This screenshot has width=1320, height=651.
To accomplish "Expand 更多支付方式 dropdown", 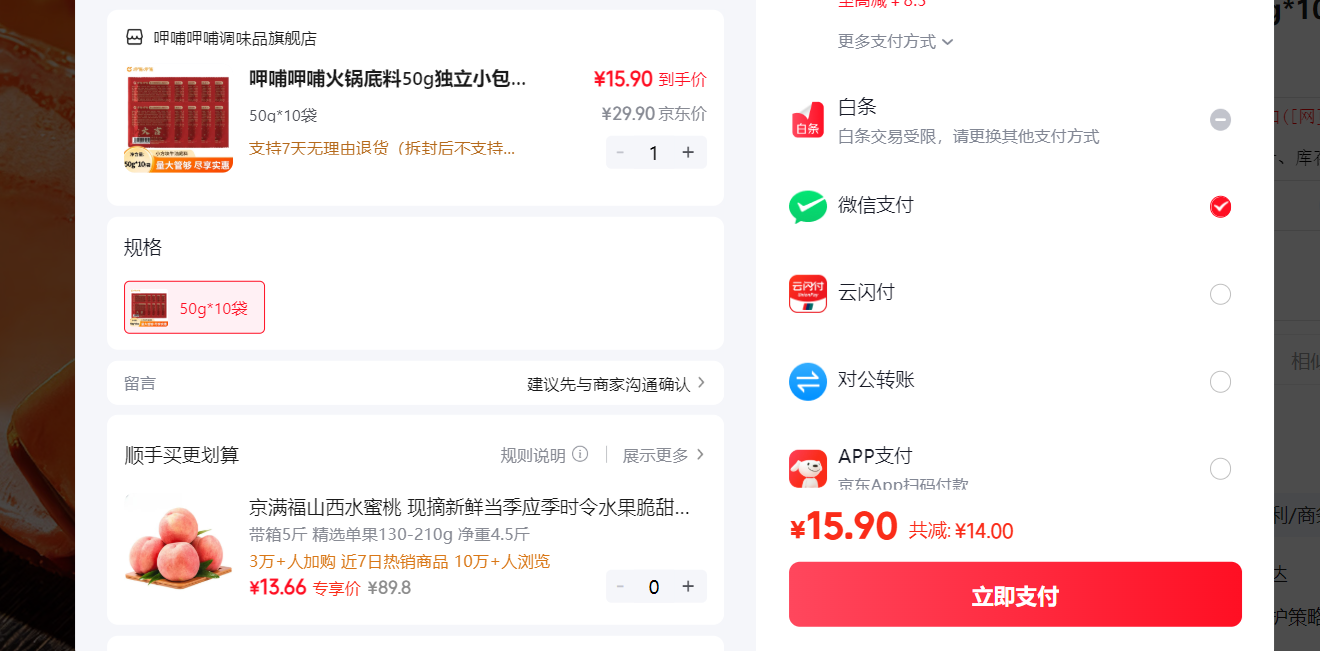I will (896, 41).
